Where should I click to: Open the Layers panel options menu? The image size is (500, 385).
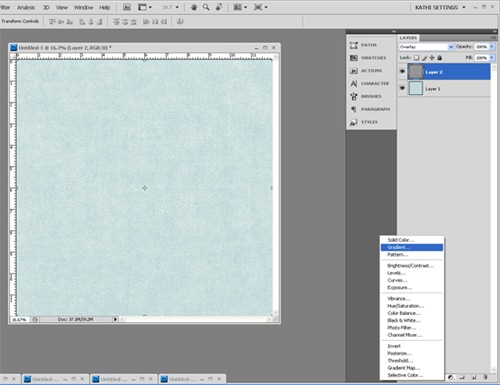pos(493,38)
